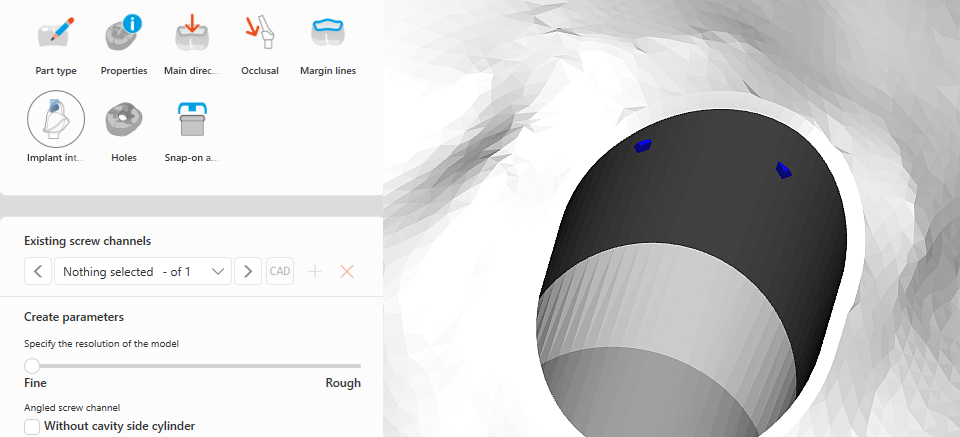Click 'Specify the resolution of the model' text
This screenshot has width=960, height=437.
pos(102,344)
